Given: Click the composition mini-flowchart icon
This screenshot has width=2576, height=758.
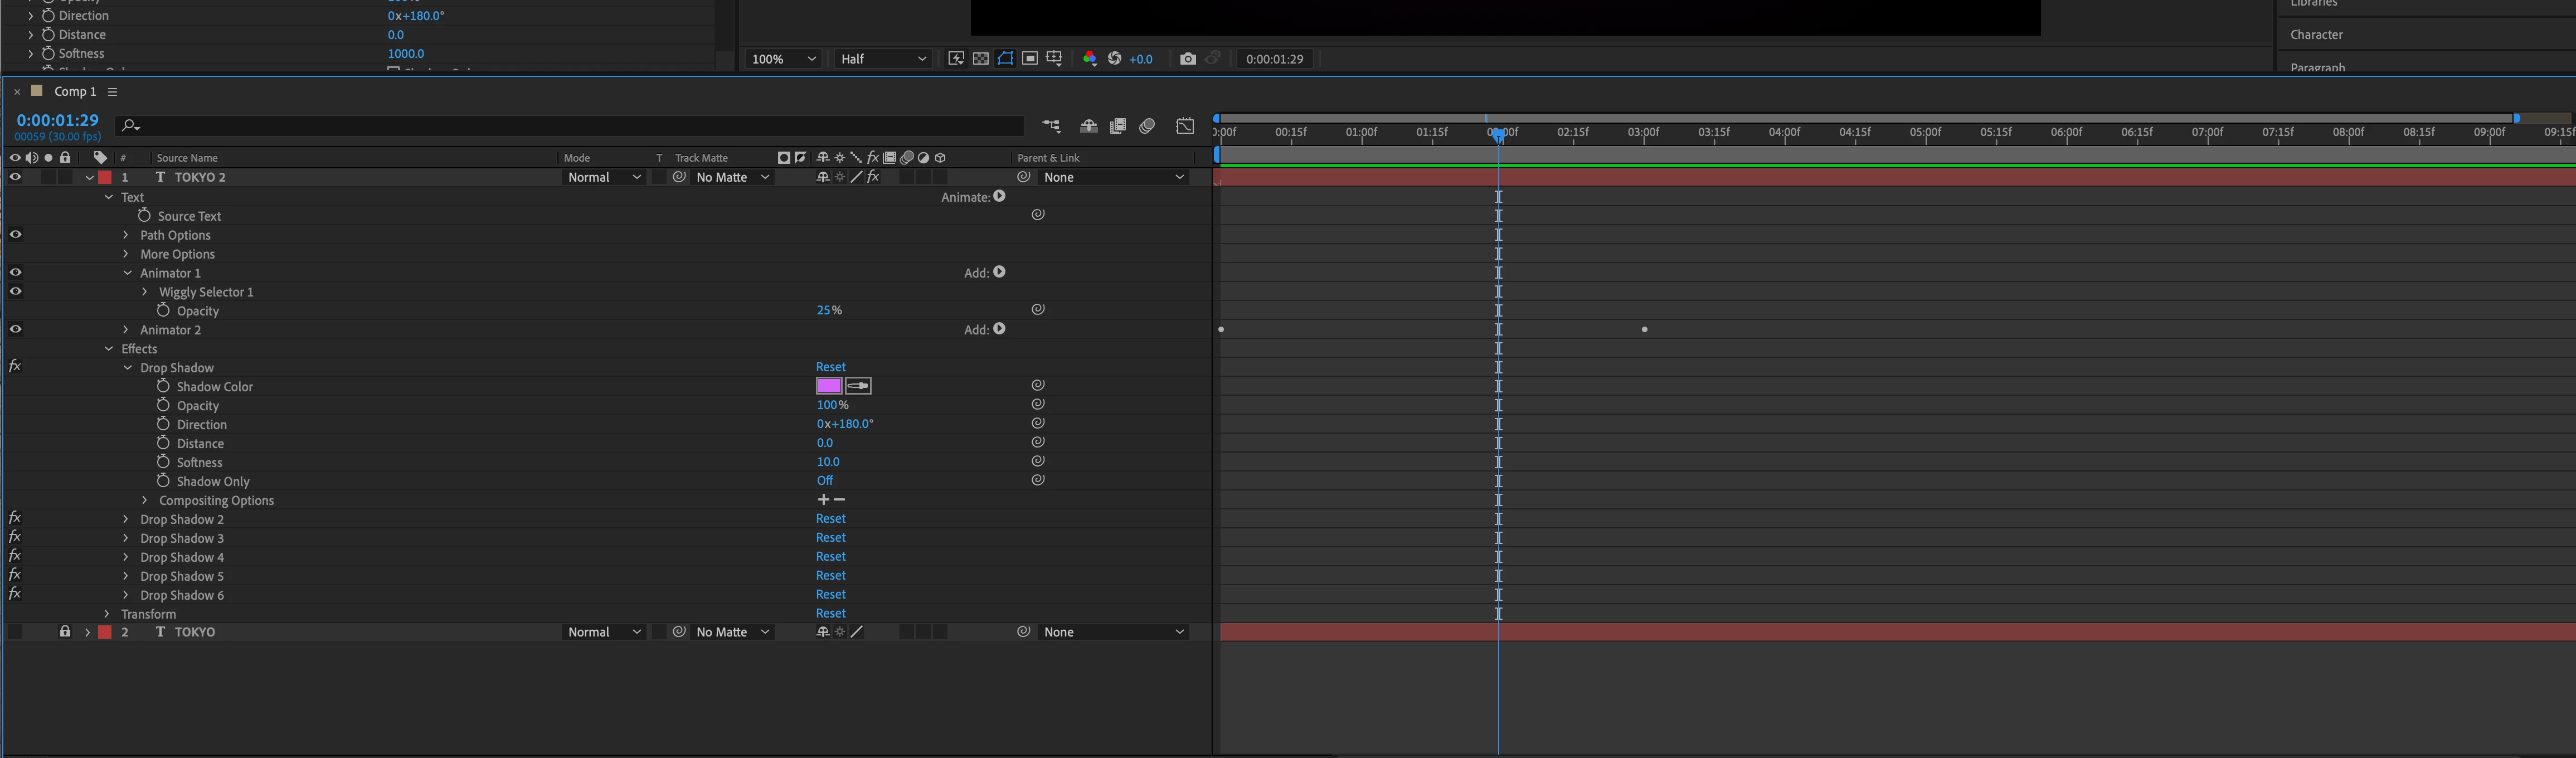Looking at the screenshot, I should coord(1051,126).
